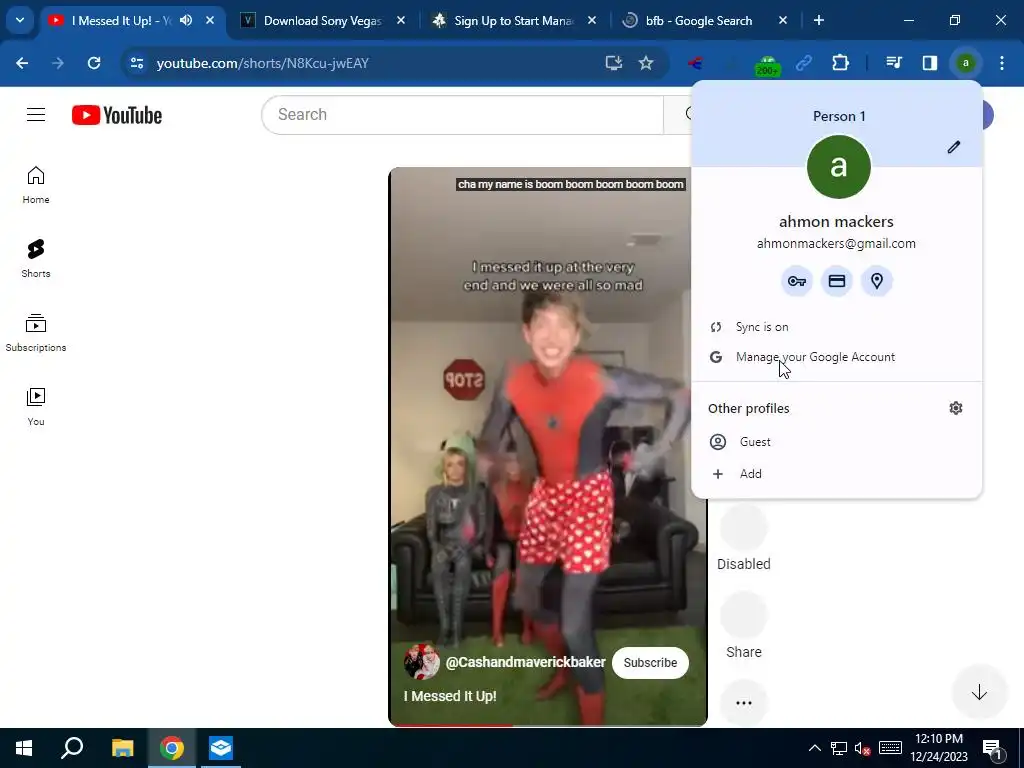Viewport: 1024px width, 768px height.
Task: Bookmark this page with the star
Action: (x=646, y=63)
